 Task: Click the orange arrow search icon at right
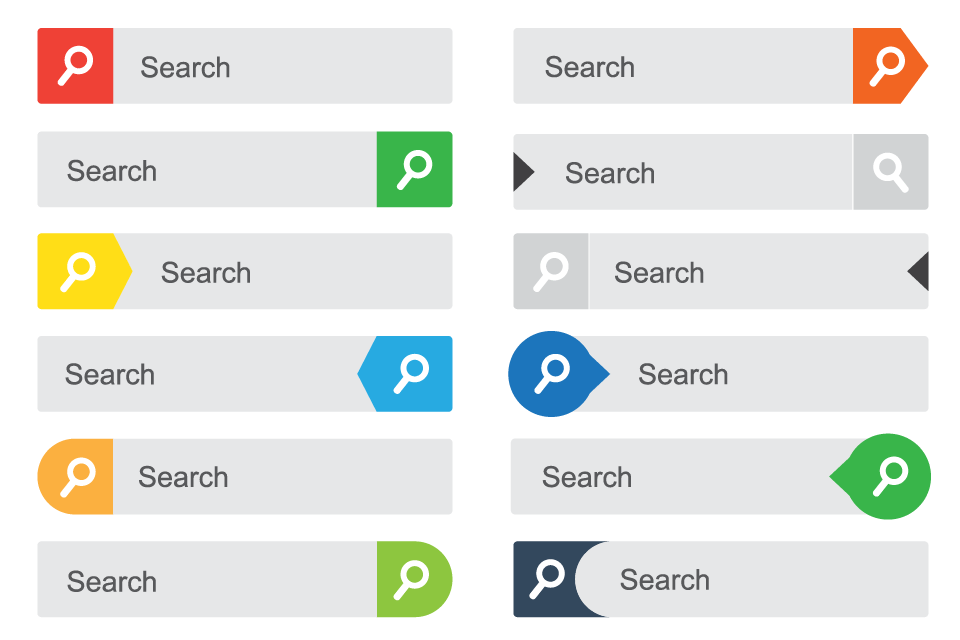(x=887, y=66)
